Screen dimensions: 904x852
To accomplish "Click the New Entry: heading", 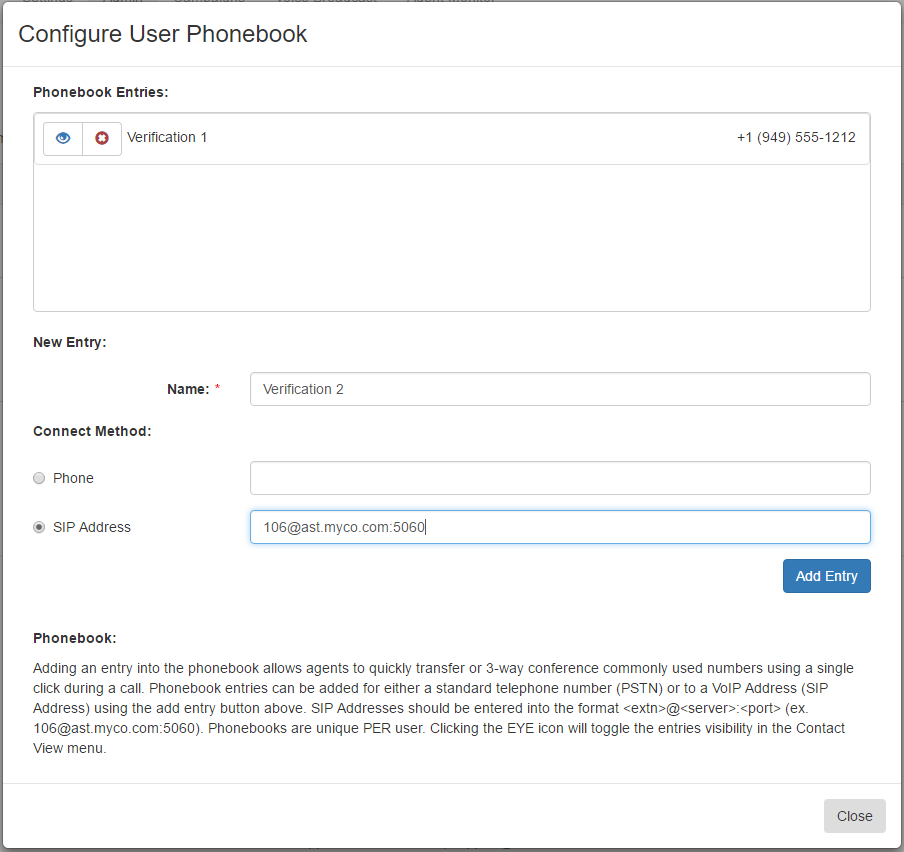I will (70, 342).
